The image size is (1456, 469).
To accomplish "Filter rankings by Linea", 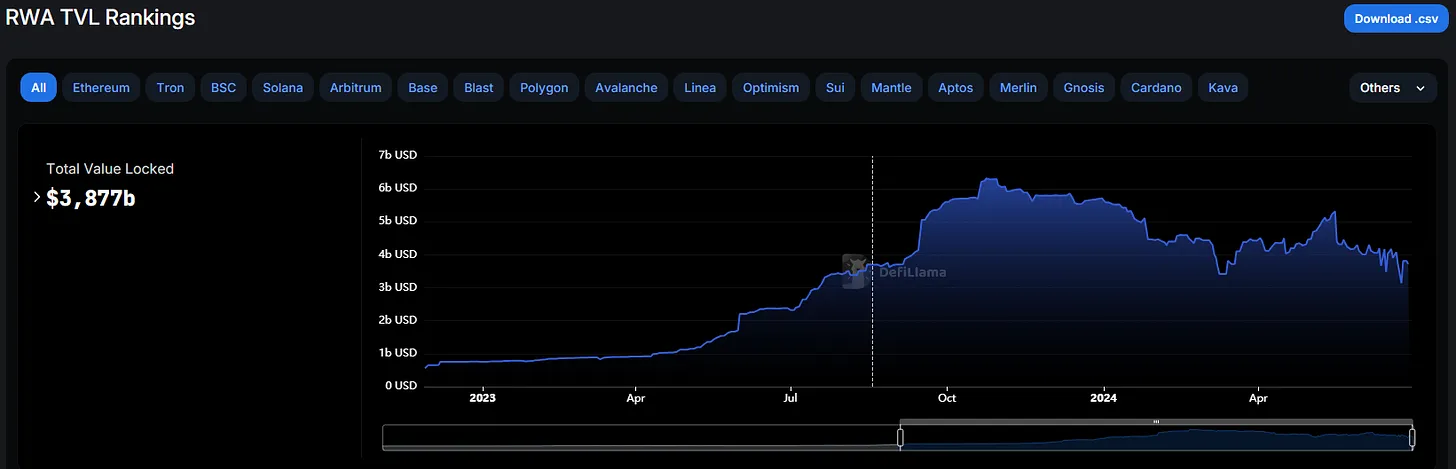I will [700, 88].
